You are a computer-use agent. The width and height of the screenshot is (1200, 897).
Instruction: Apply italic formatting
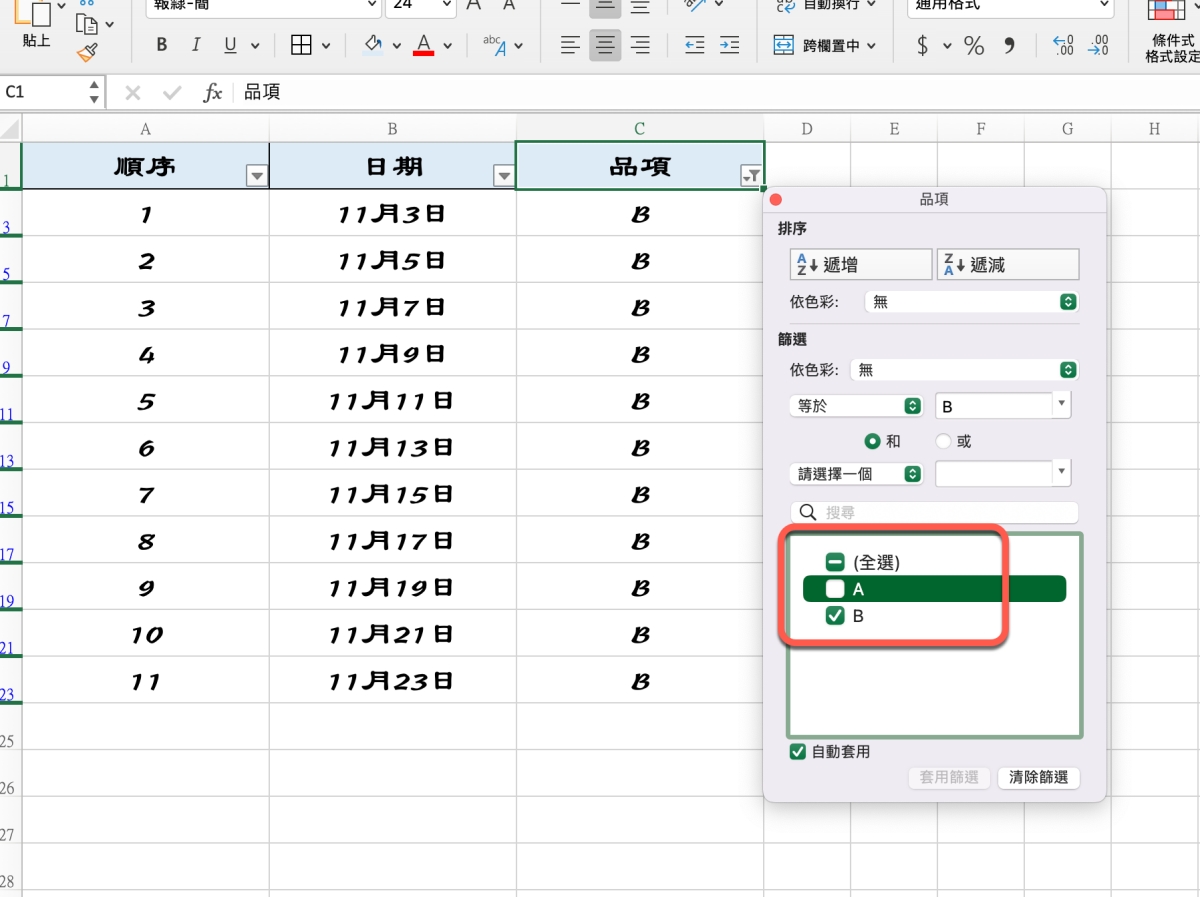196,45
